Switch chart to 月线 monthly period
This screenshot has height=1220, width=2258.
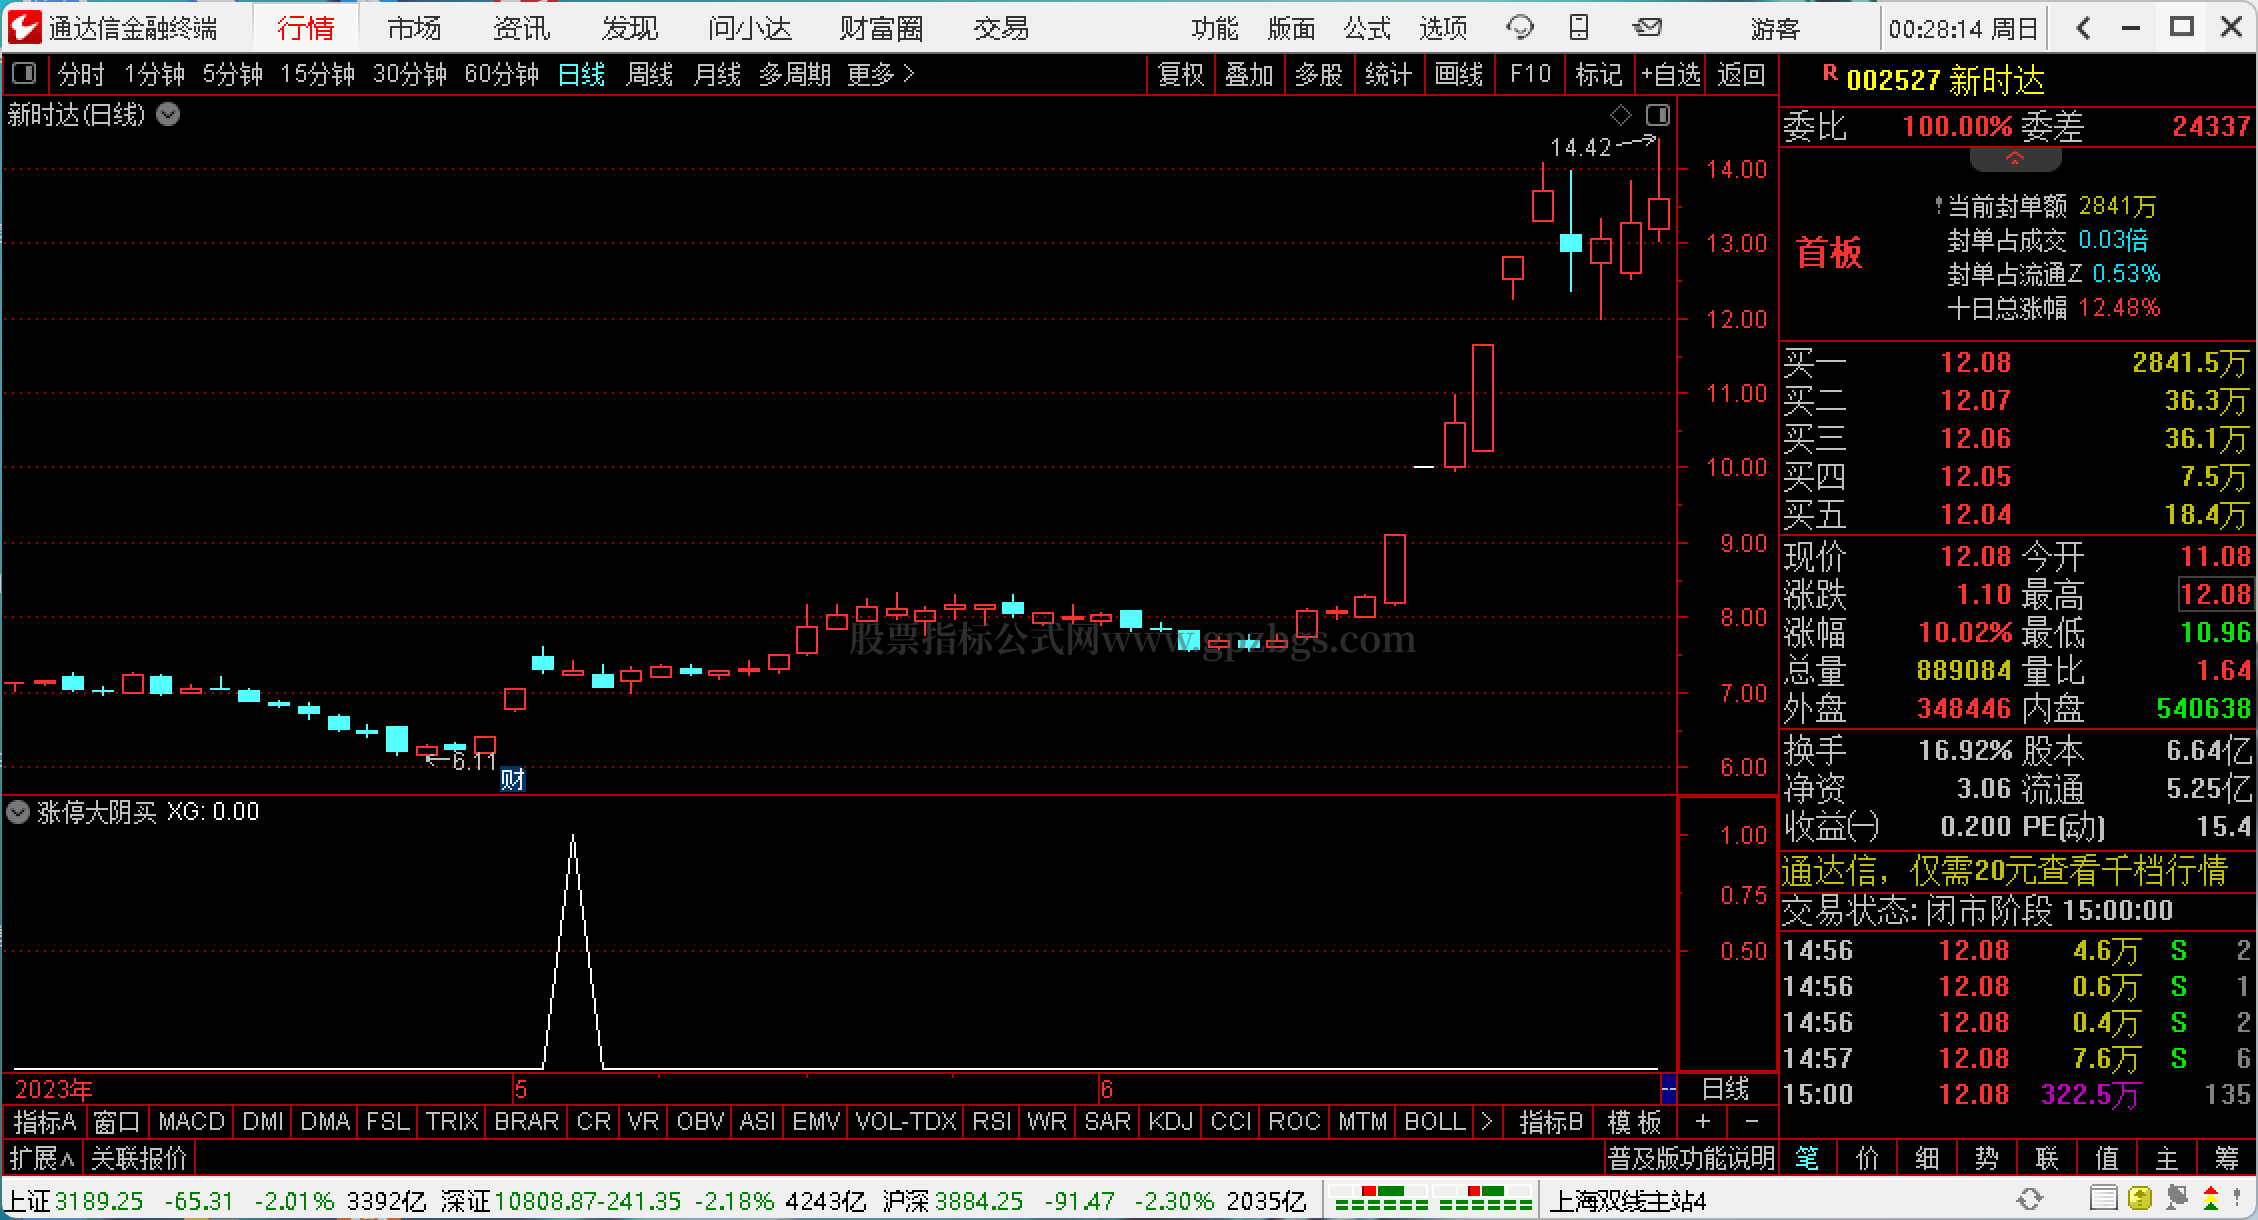[717, 74]
